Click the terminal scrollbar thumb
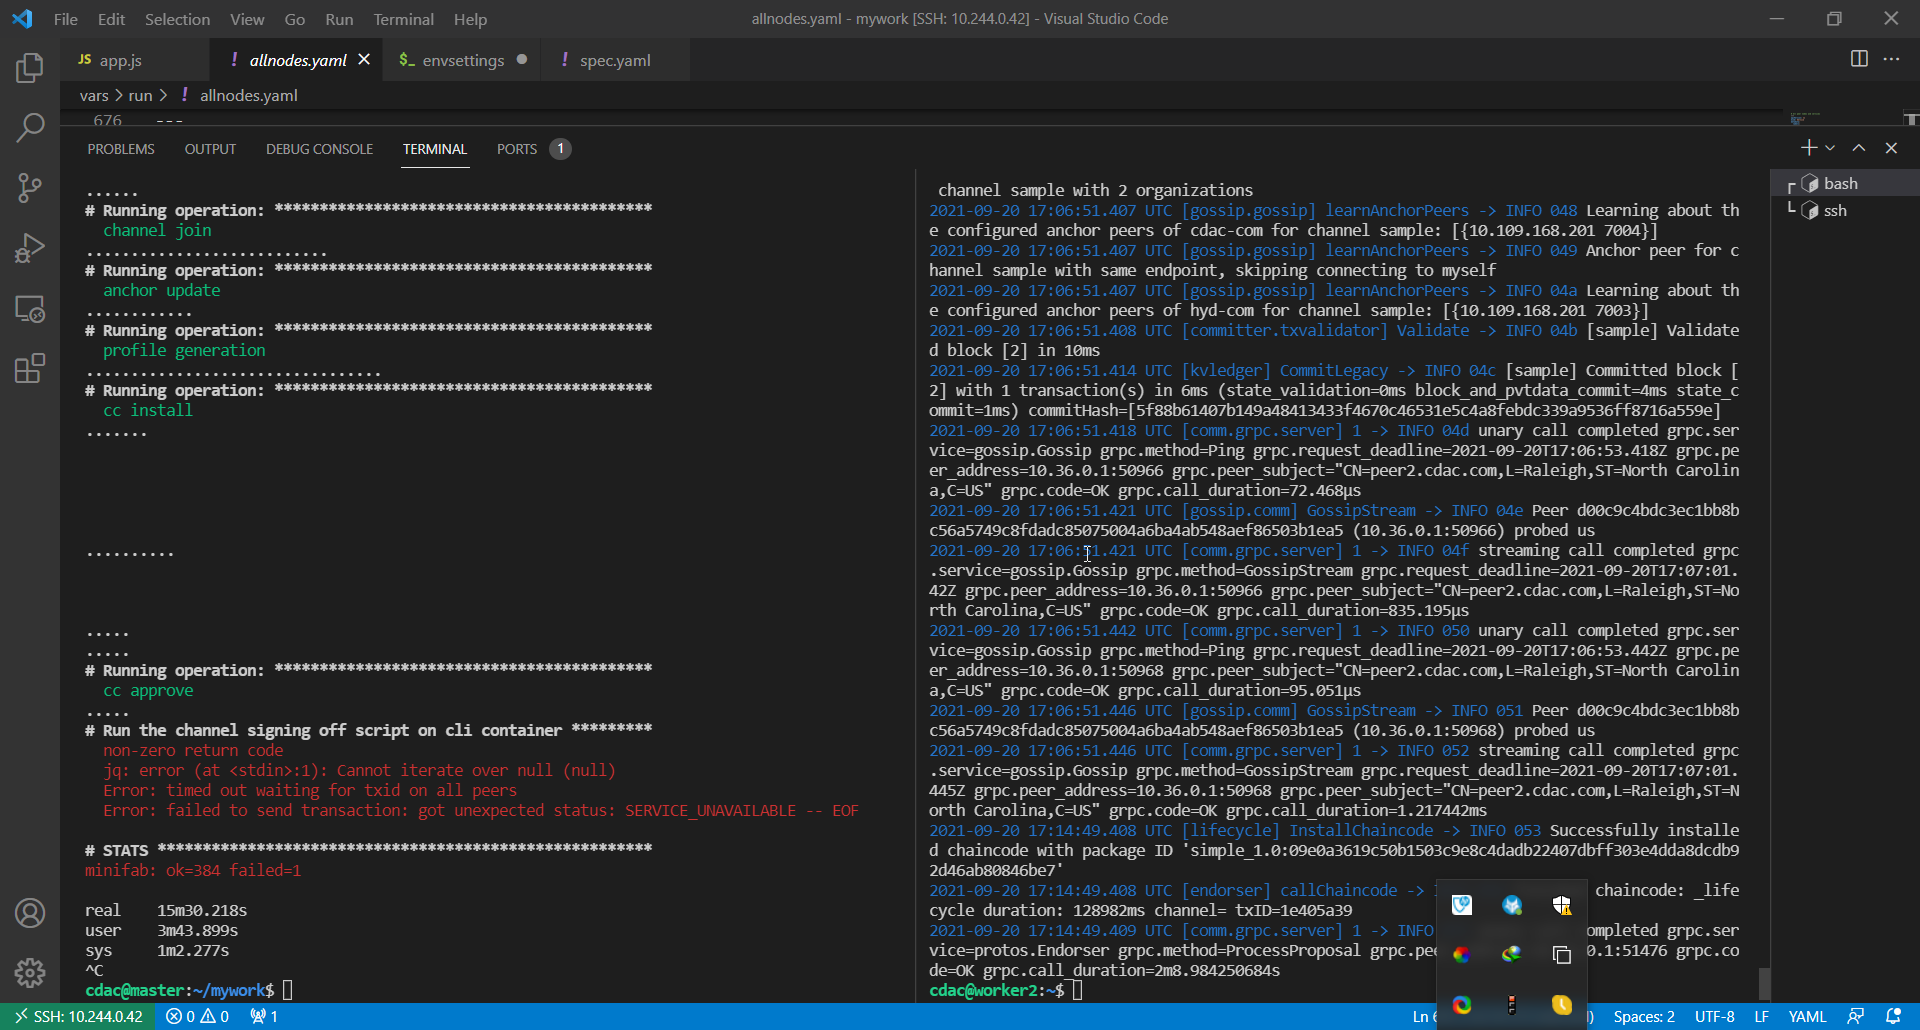Screen dimensions: 1920x1030 pos(1765,982)
